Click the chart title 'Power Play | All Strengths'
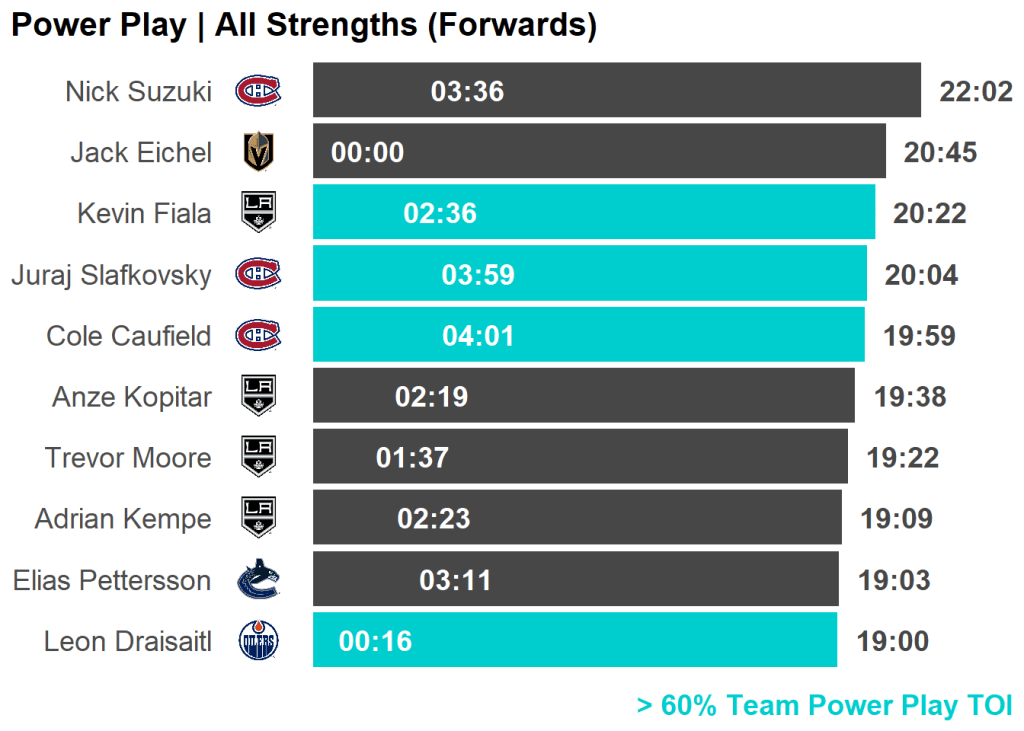The image size is (1024, 731). click(x=303, y=25)
